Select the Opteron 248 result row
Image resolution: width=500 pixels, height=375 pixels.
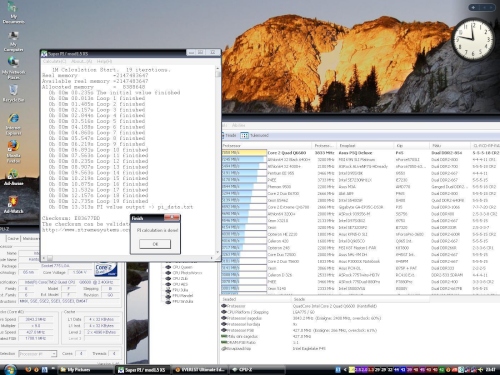[361, 248]
